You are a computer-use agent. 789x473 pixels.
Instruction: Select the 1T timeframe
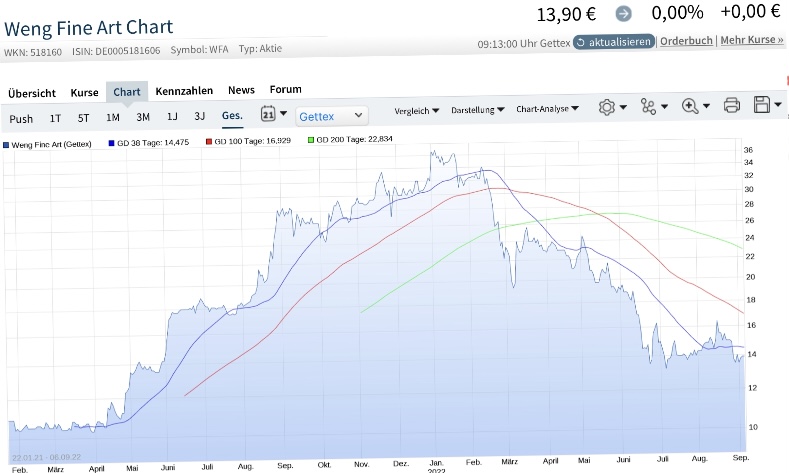click(x=55, y=119)
